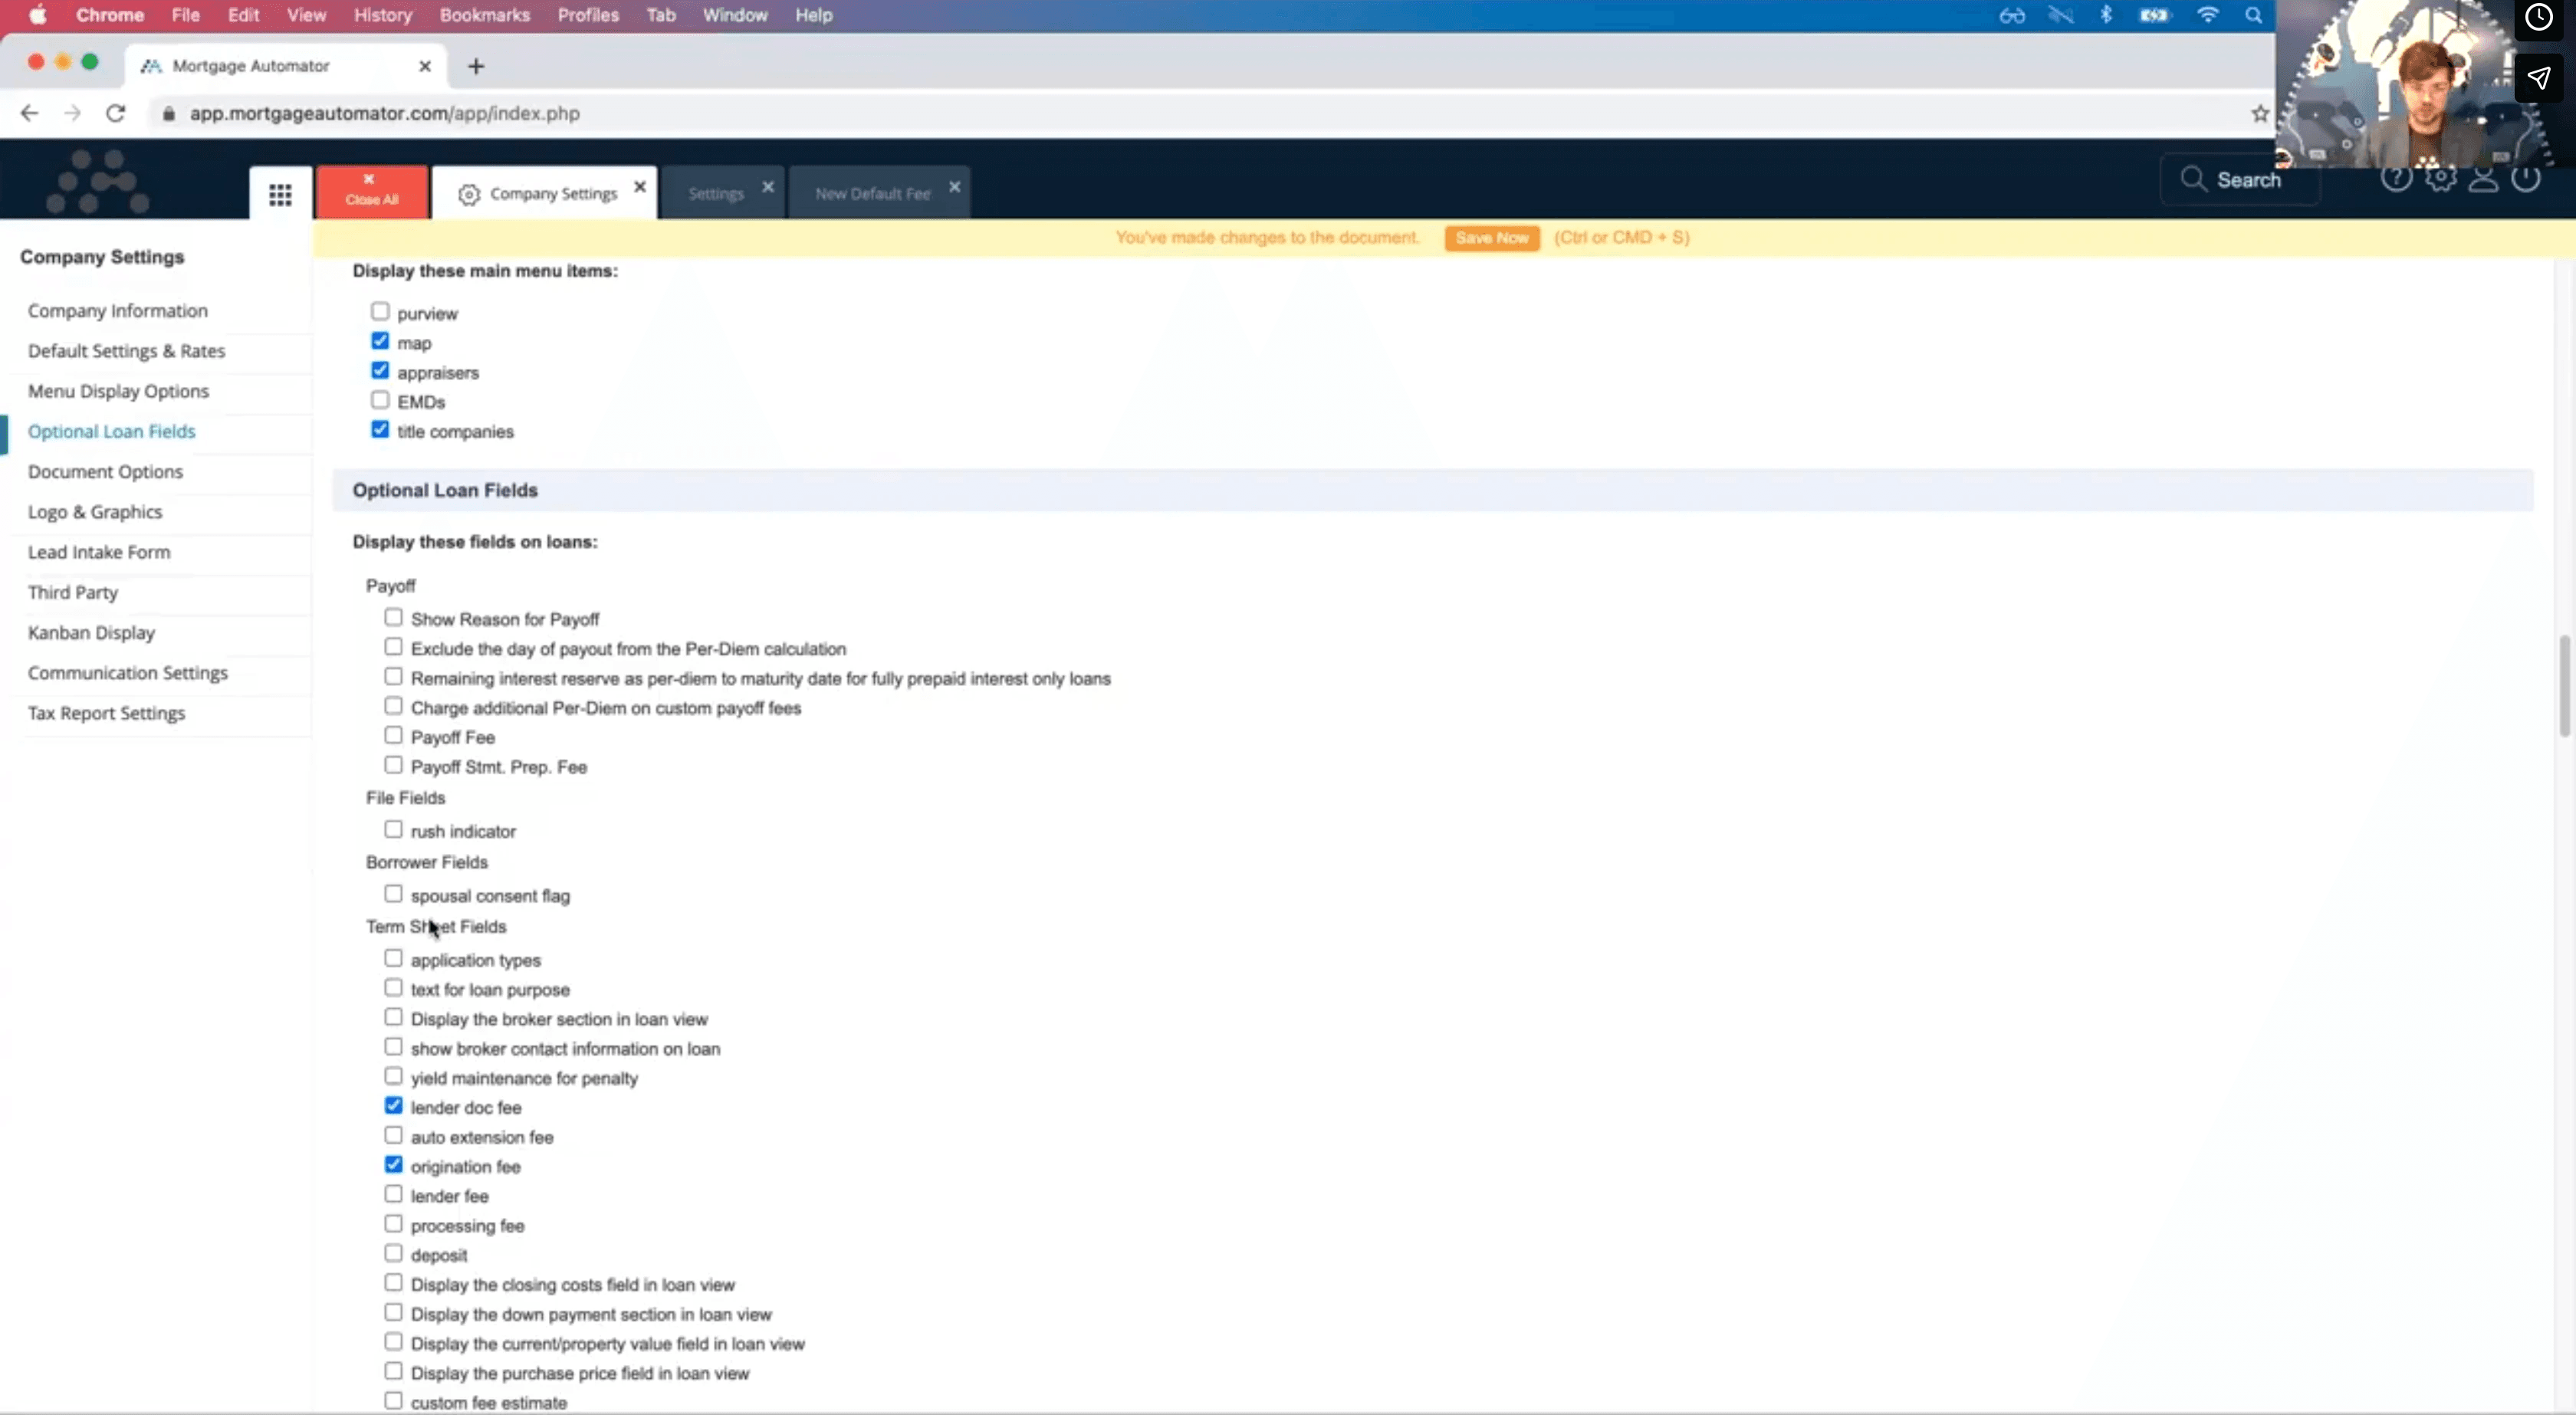Click the user profile icon
The height and width of the screenshot is (1415, 2576).
2483,179
